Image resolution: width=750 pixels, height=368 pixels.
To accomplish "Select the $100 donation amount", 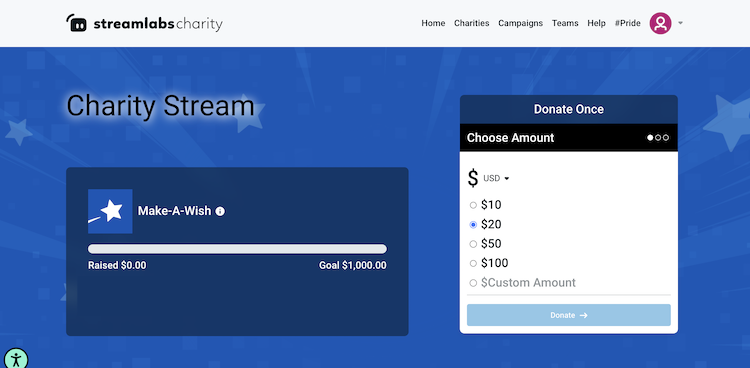I will pyautogui.click(x=473, y=263).
